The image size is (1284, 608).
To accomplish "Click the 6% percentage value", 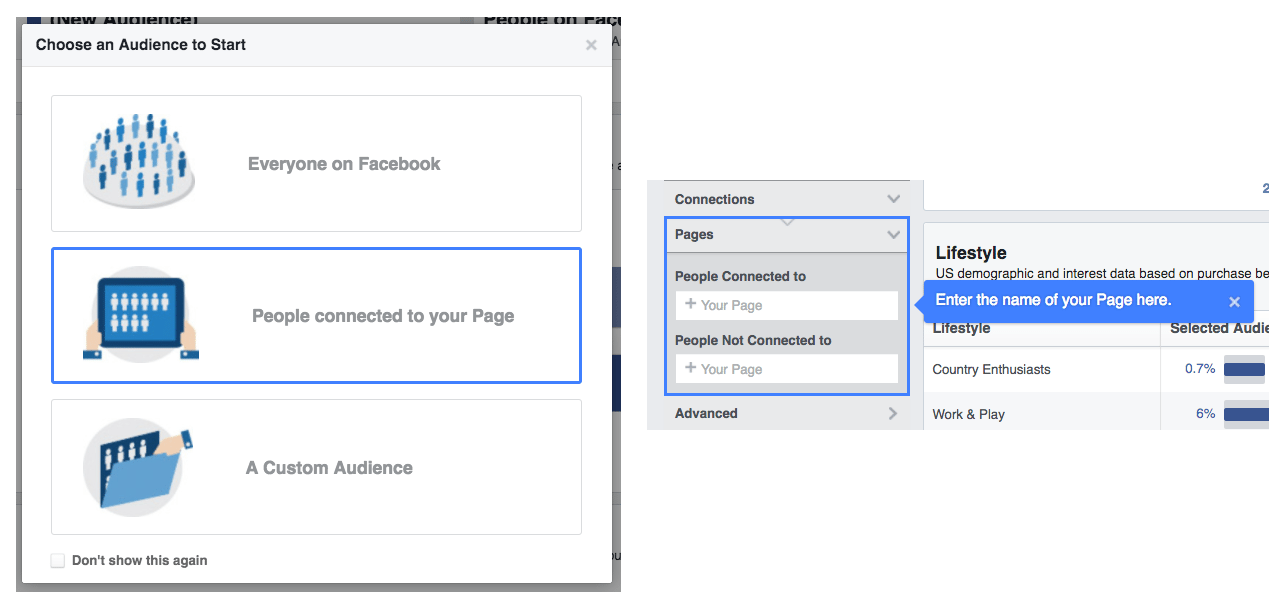I will (x=1205, y=413).
